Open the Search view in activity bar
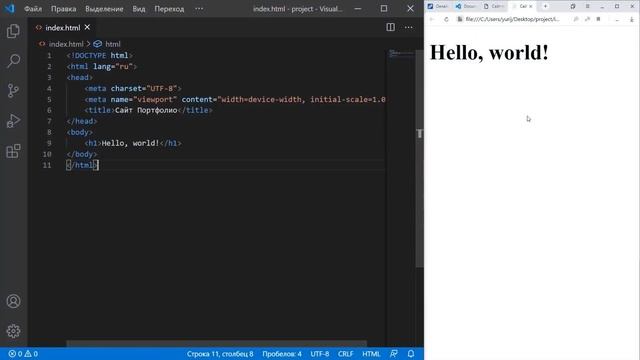 click(13, 61)
